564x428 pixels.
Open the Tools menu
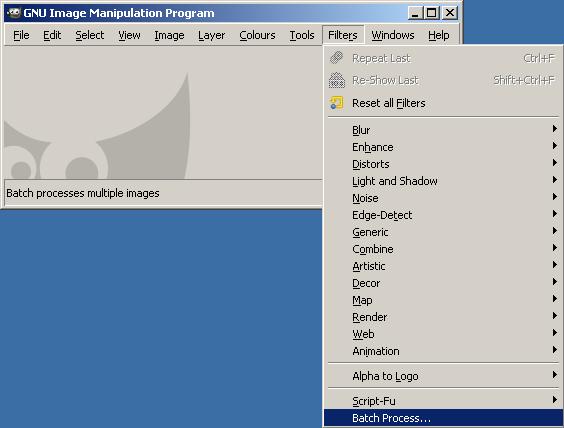(302, 35)
